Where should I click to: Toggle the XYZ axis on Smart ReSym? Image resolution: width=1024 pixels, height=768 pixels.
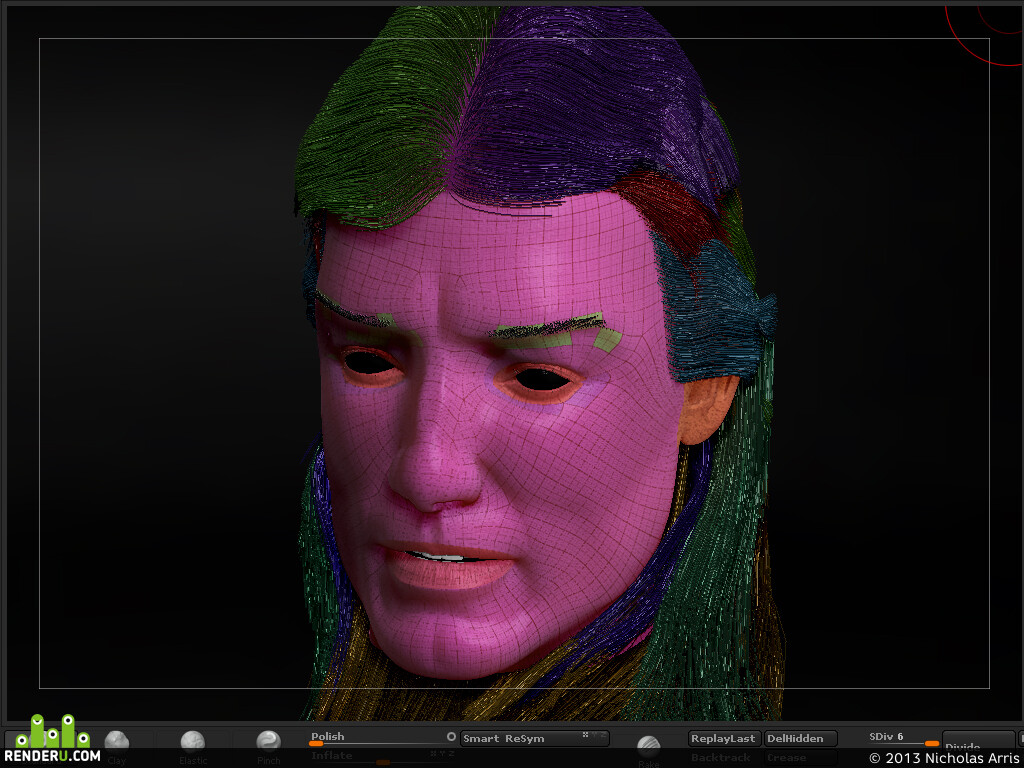click(x=594, y=735)
